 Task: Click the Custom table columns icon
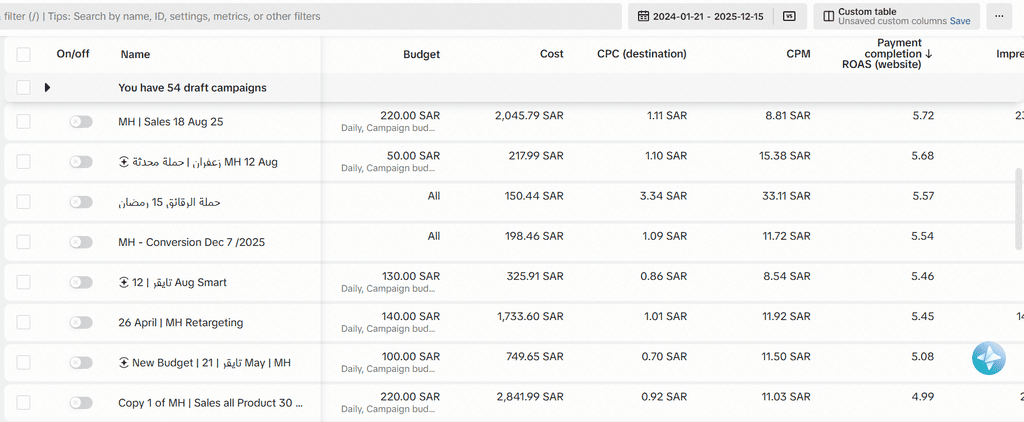point(829,16)
